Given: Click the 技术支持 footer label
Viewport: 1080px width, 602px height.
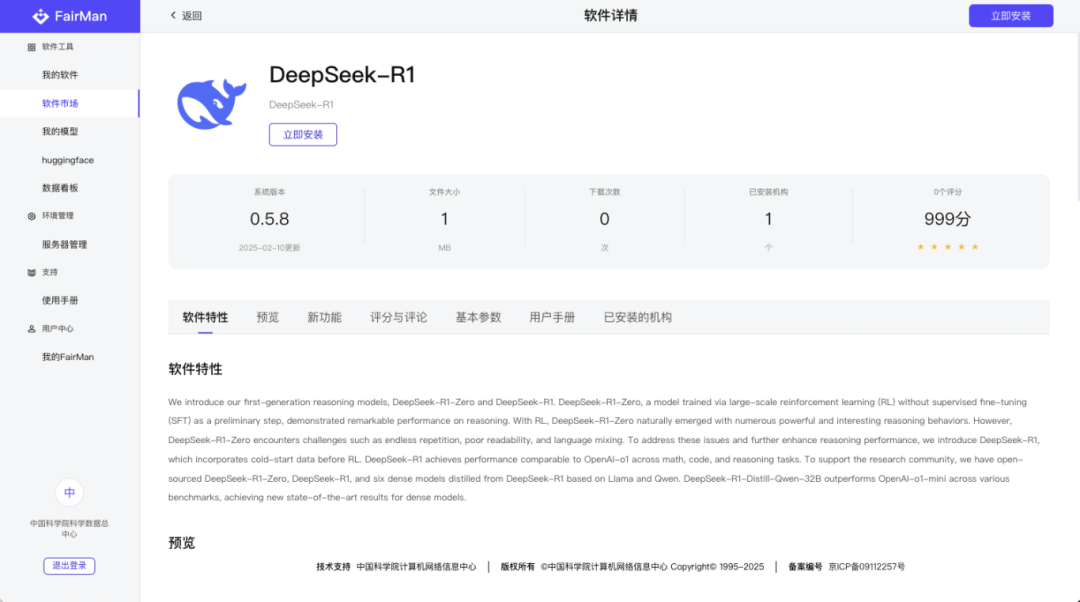Looking at the screenshot, I should 333,567.
